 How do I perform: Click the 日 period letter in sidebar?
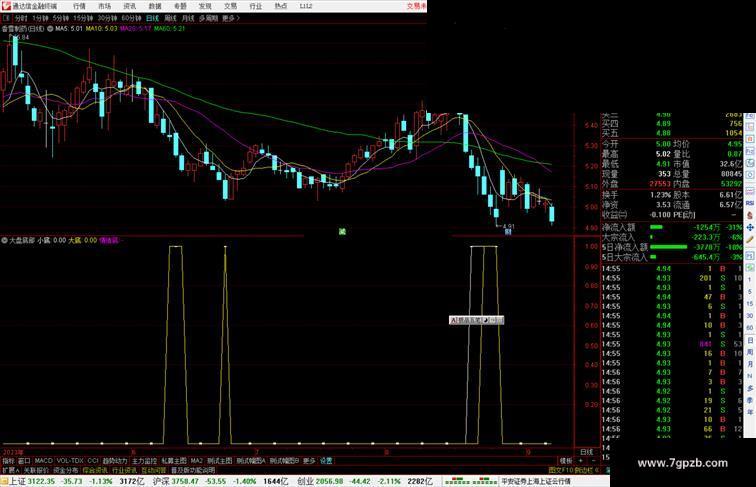coord(750,340)
